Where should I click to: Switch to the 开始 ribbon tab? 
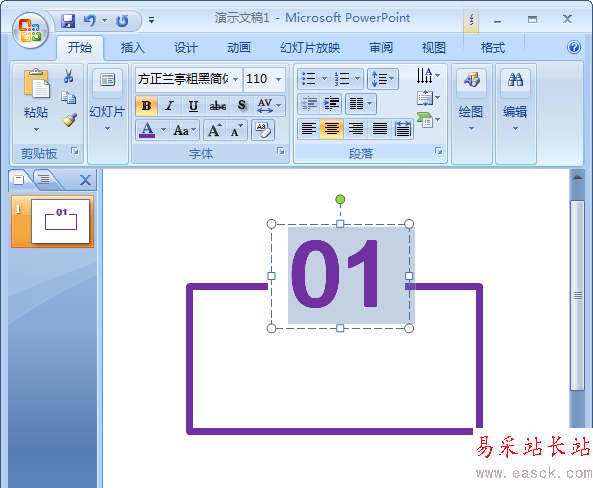80,48
